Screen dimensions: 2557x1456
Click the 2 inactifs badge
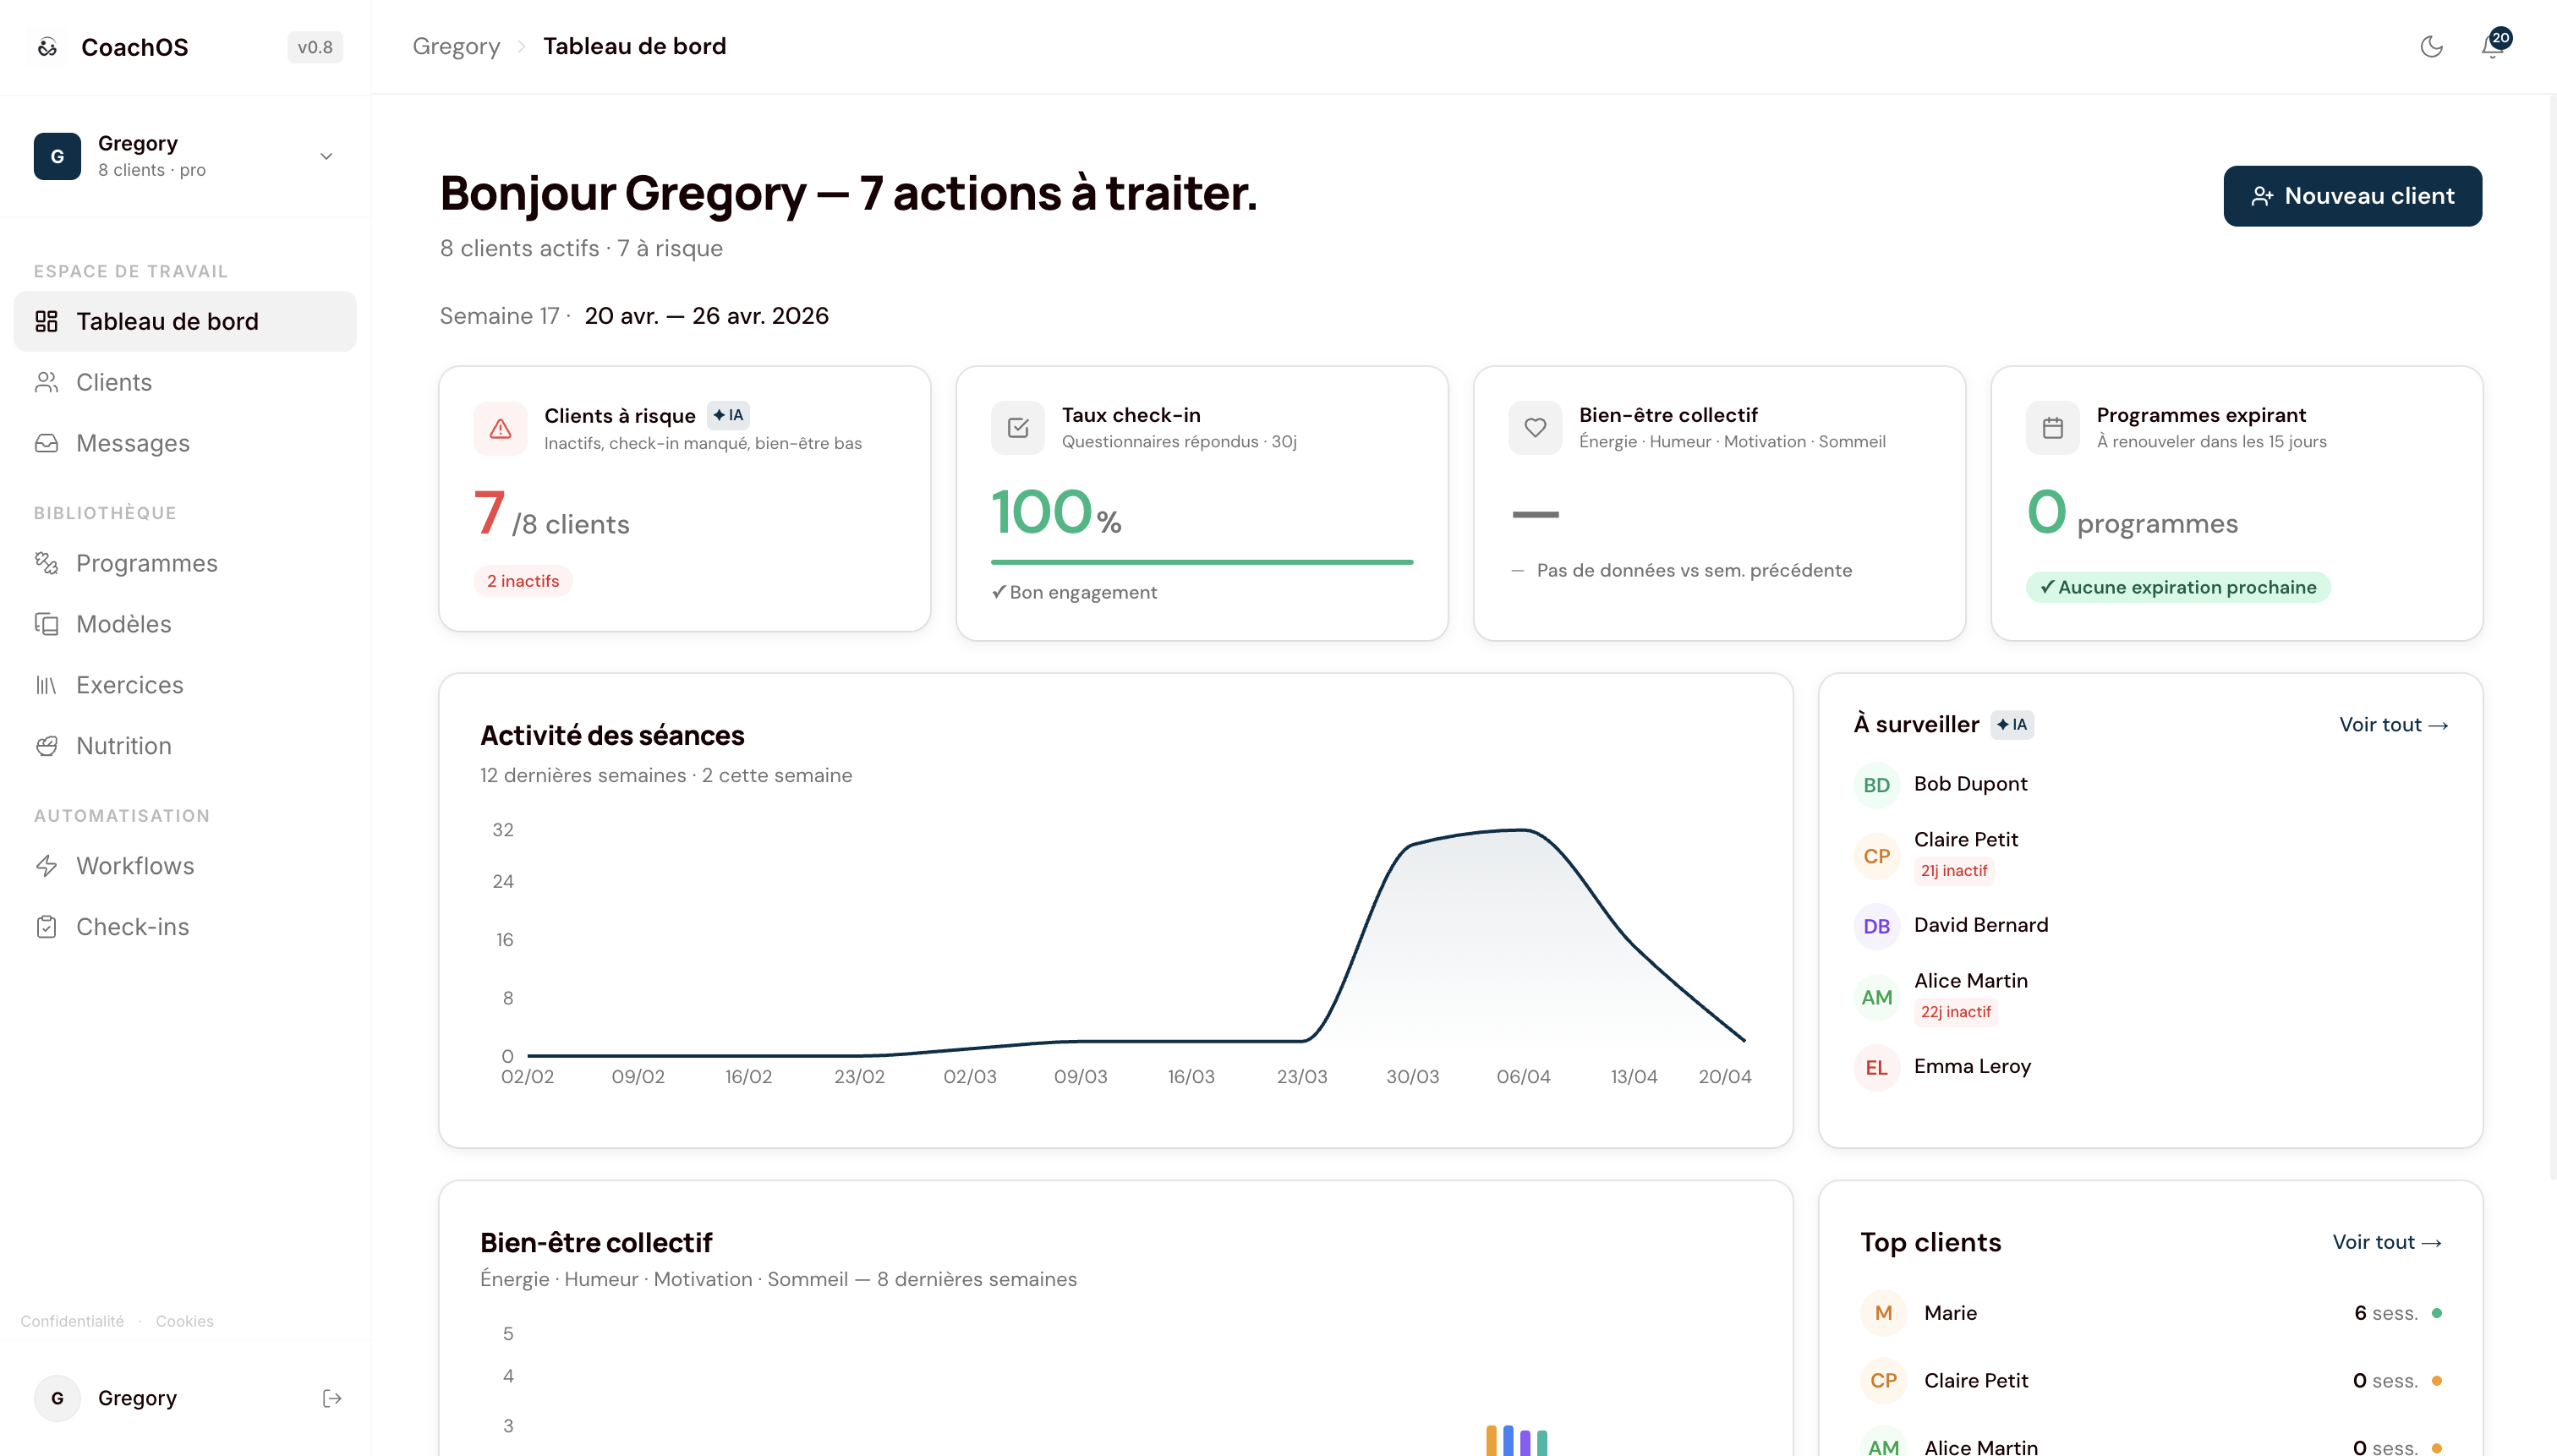[x=523, y=581]
